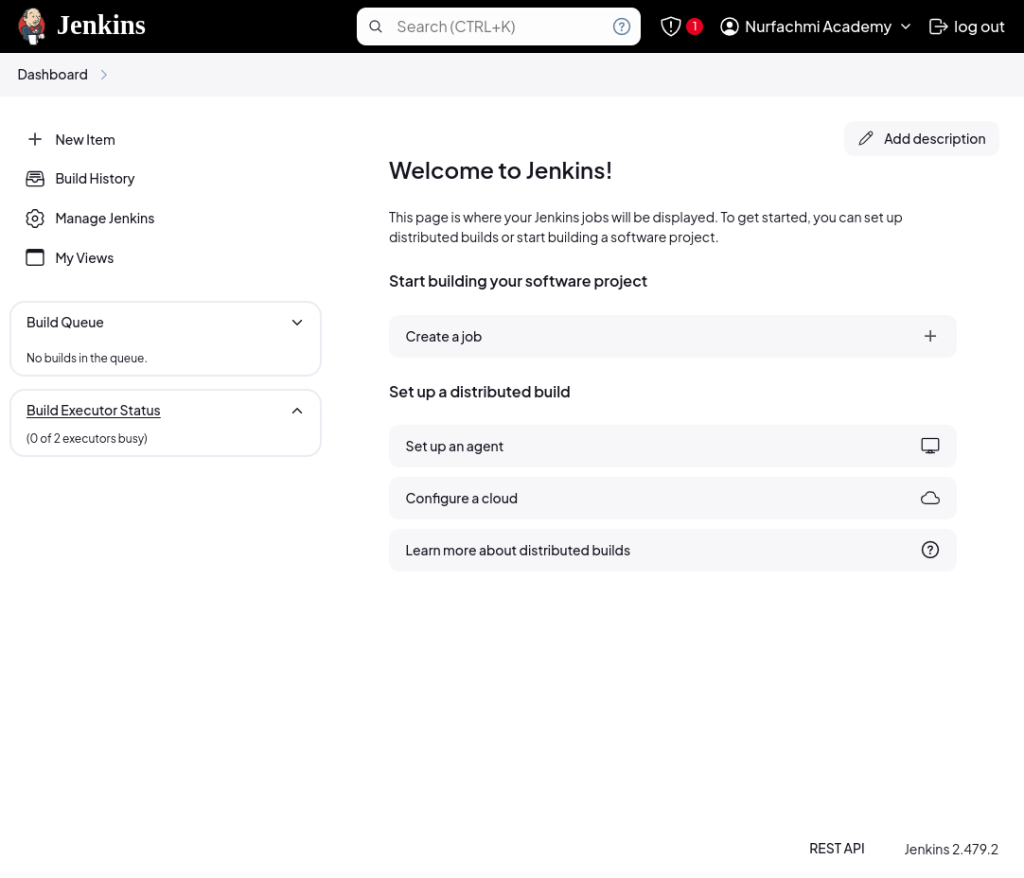Click the red notification badge 1

tap(694, 26)
